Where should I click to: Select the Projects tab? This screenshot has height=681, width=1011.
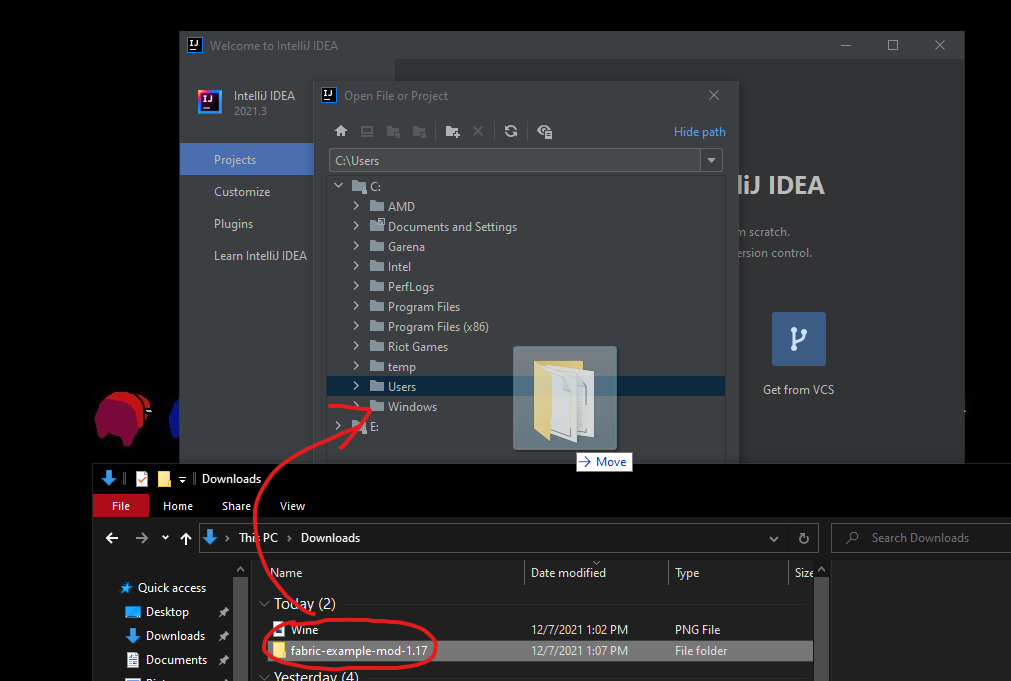click(247, 159)
